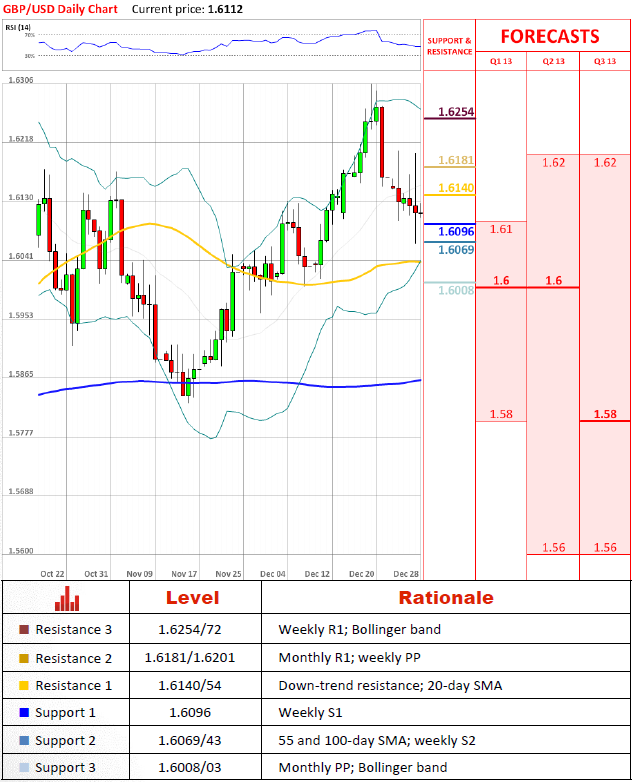Click the FORECASTS heading
The width and height of the screenshot is (633, 782).
point(550,36)
